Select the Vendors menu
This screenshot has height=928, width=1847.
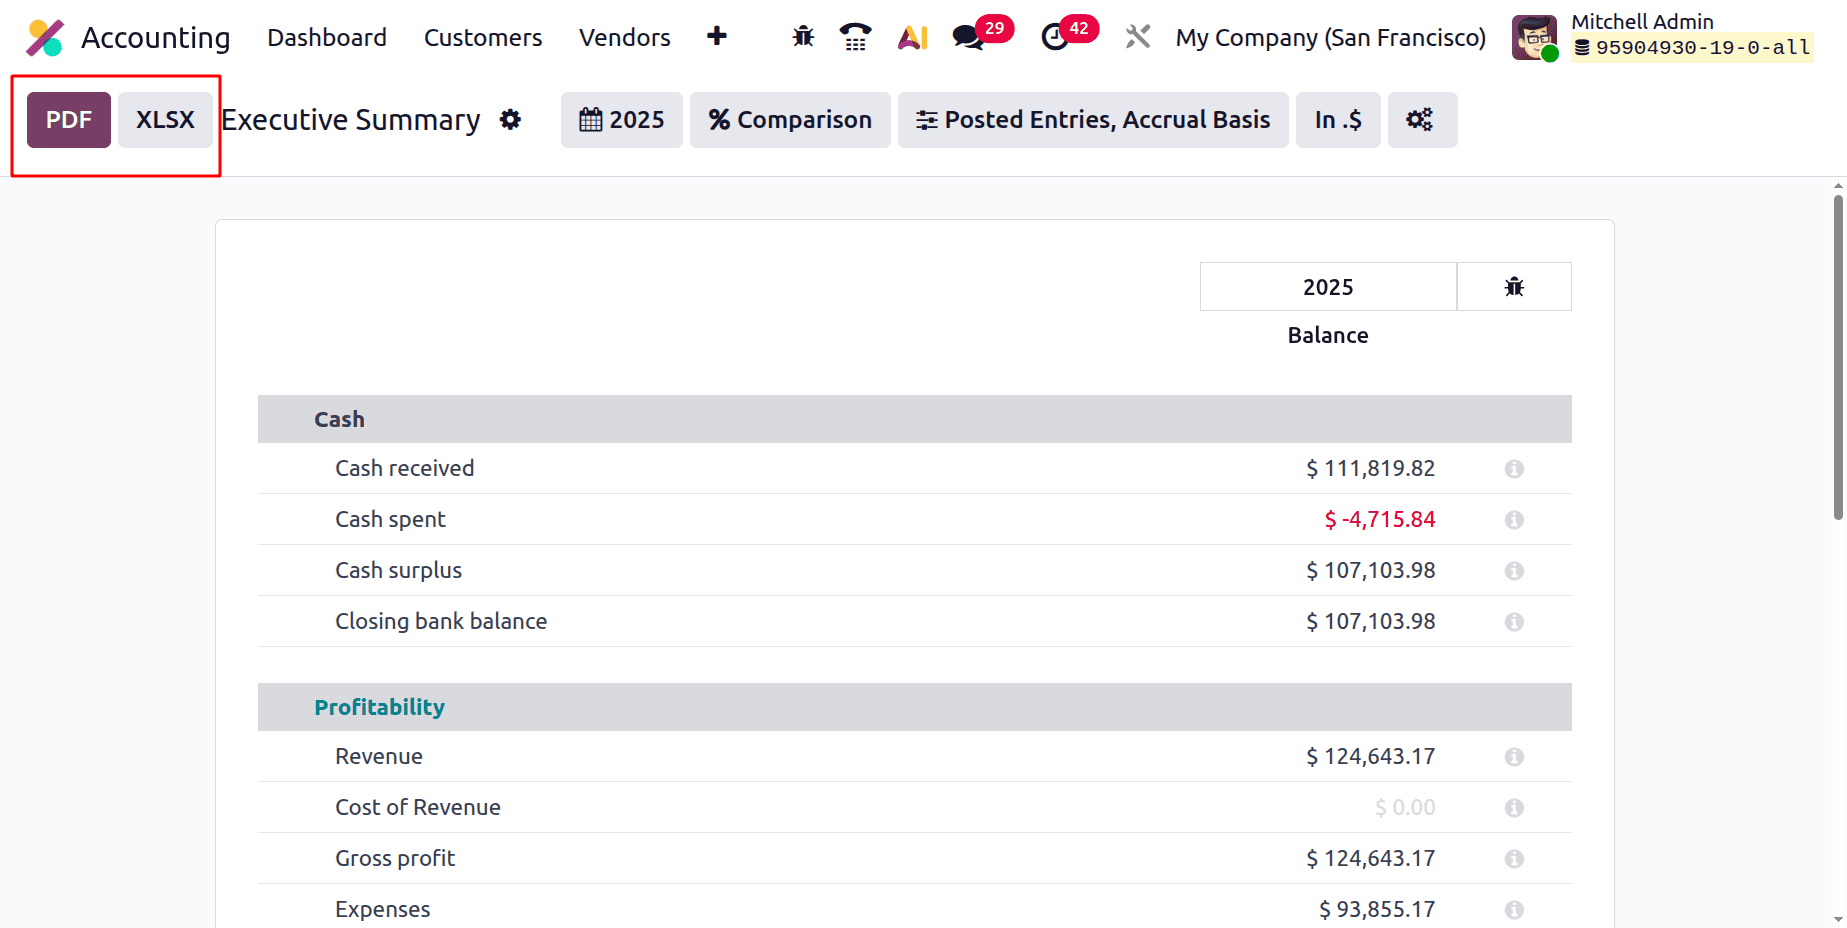(x=624, y=37)
